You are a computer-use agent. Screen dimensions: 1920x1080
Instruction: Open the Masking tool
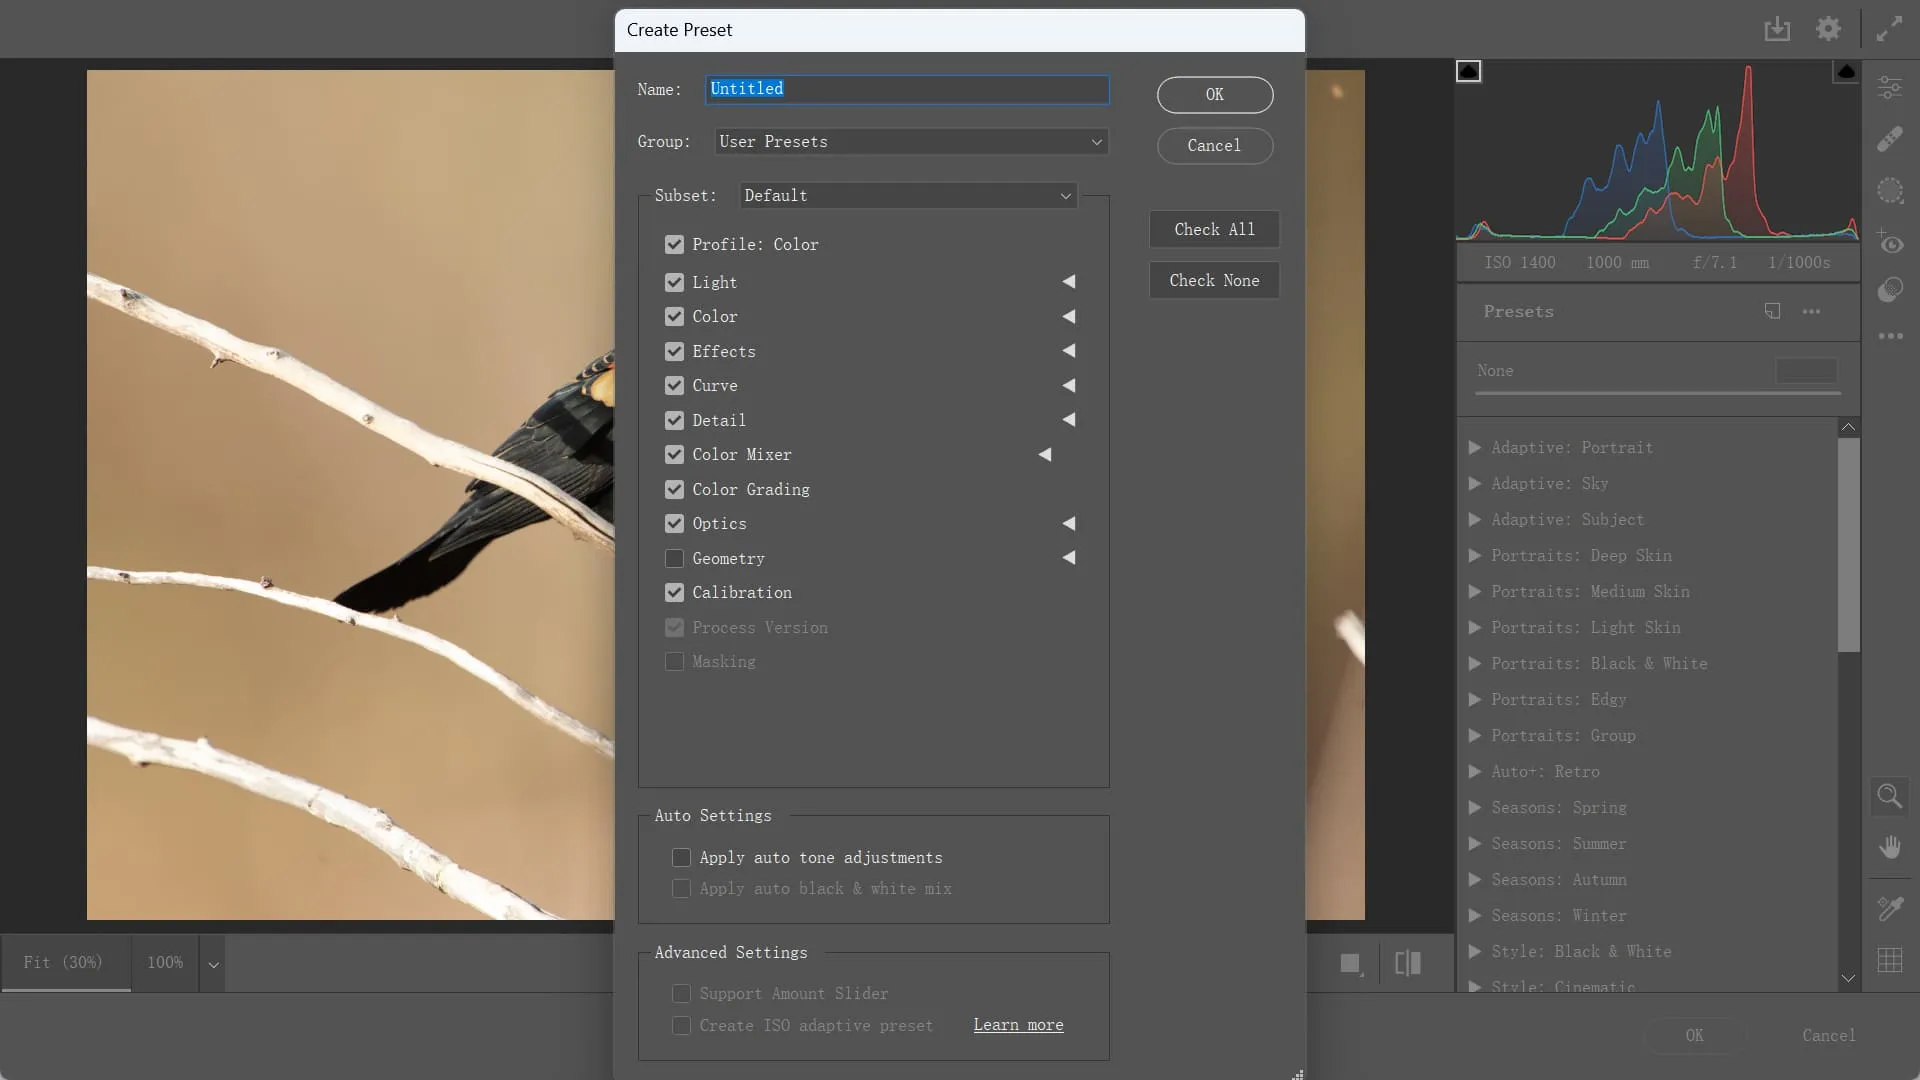[1889, 191]
